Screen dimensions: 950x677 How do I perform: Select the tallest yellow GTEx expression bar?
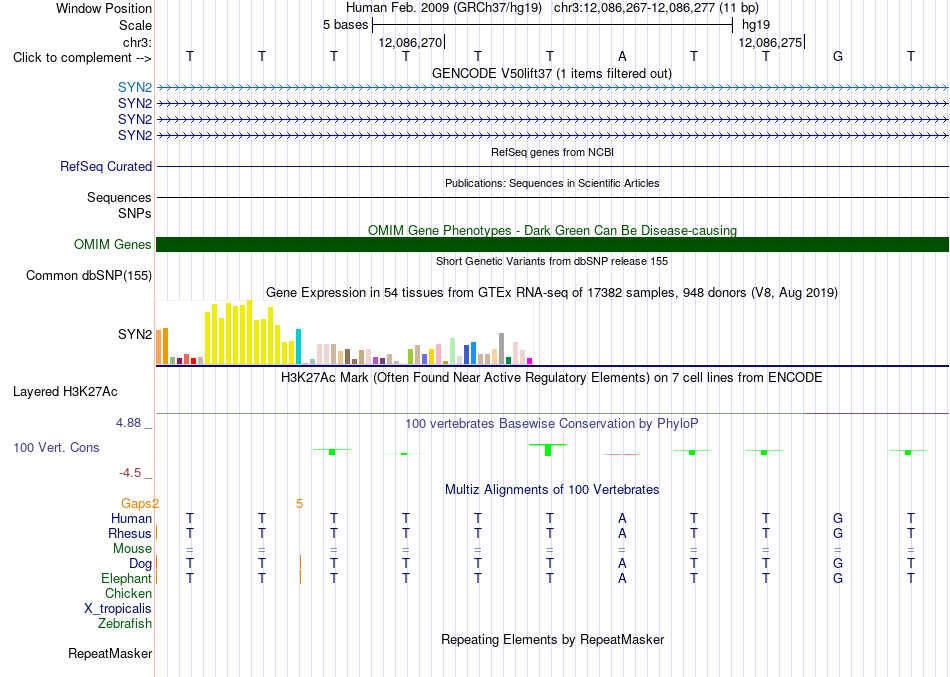click(249, 332)
